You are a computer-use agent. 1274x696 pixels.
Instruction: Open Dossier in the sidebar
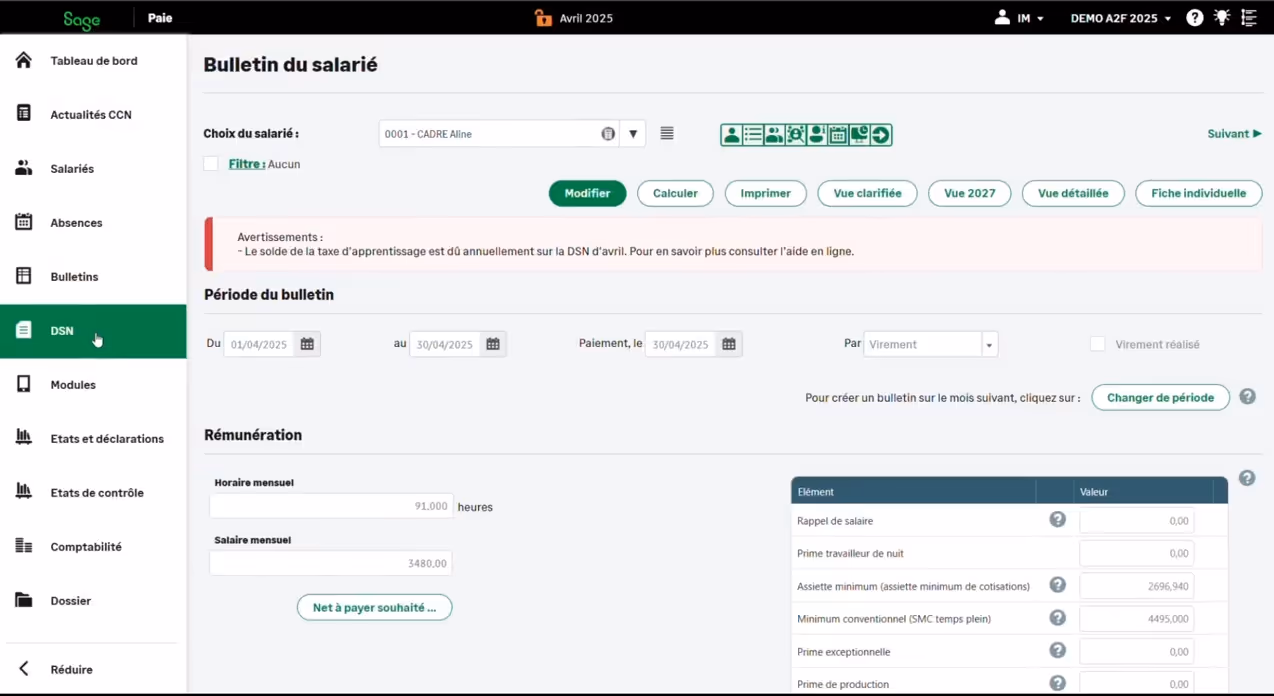(x=93, y=601)
